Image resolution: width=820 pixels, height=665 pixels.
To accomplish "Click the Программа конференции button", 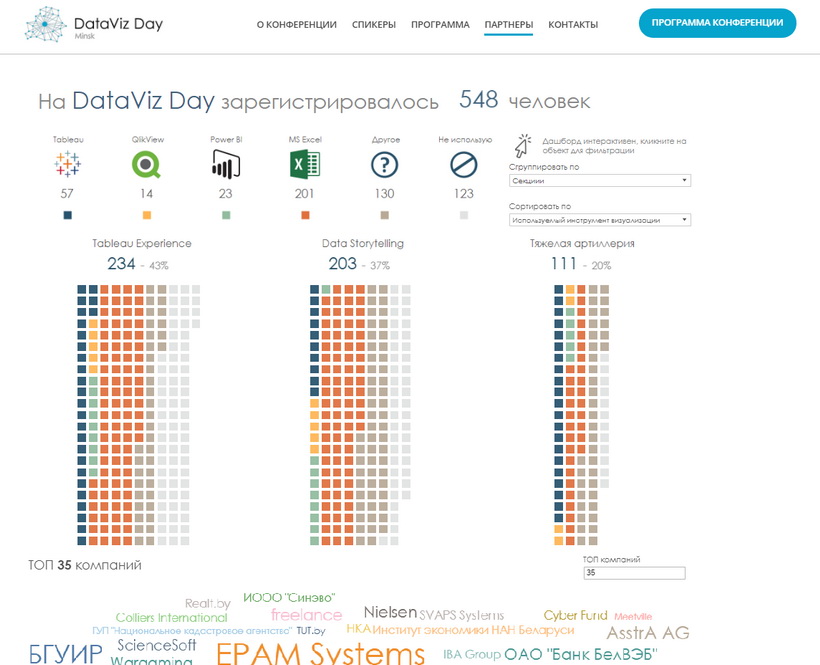I will (718, 23).
